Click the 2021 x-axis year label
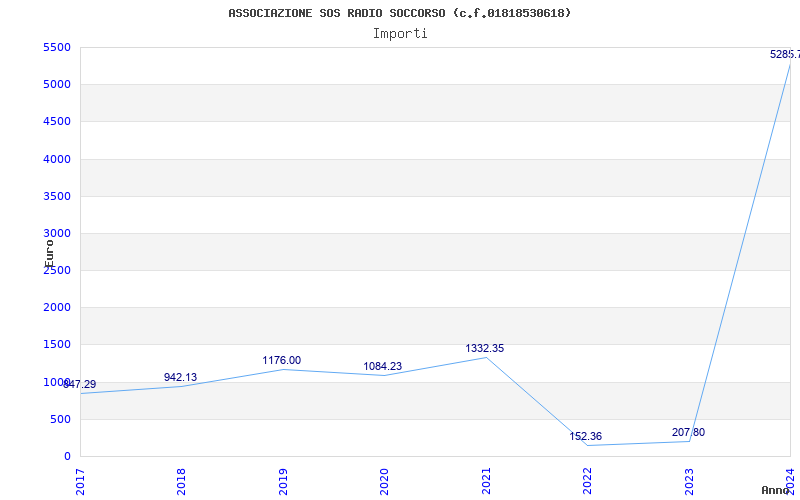The image size is (800, 500). click(x=486, y=482)
